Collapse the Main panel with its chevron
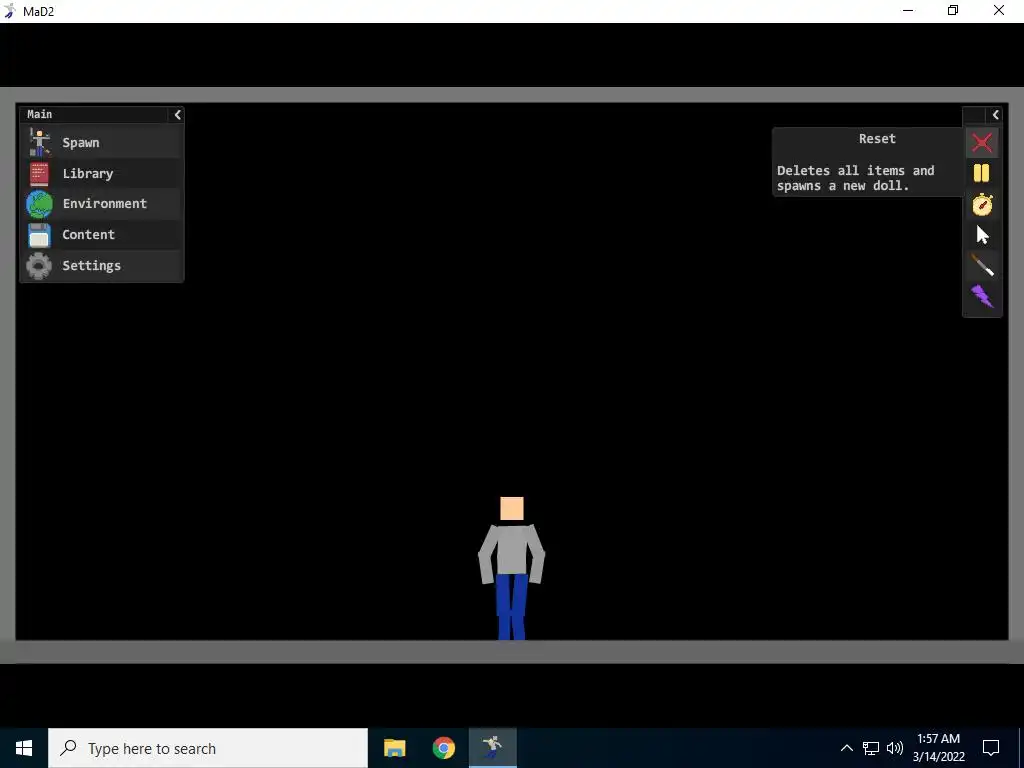This screenshot has height=768, width=1024. pos(177,114)
